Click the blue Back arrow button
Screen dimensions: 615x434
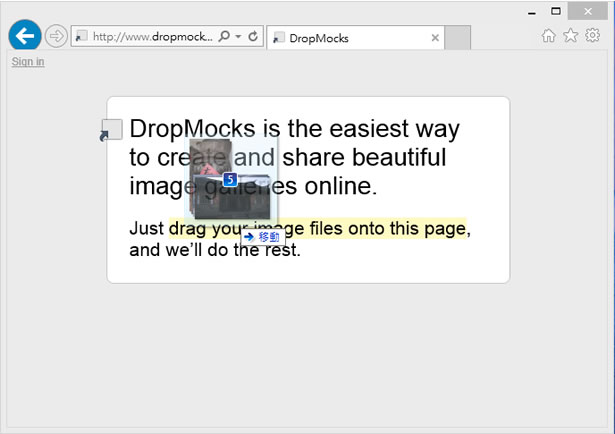(24, 36)
